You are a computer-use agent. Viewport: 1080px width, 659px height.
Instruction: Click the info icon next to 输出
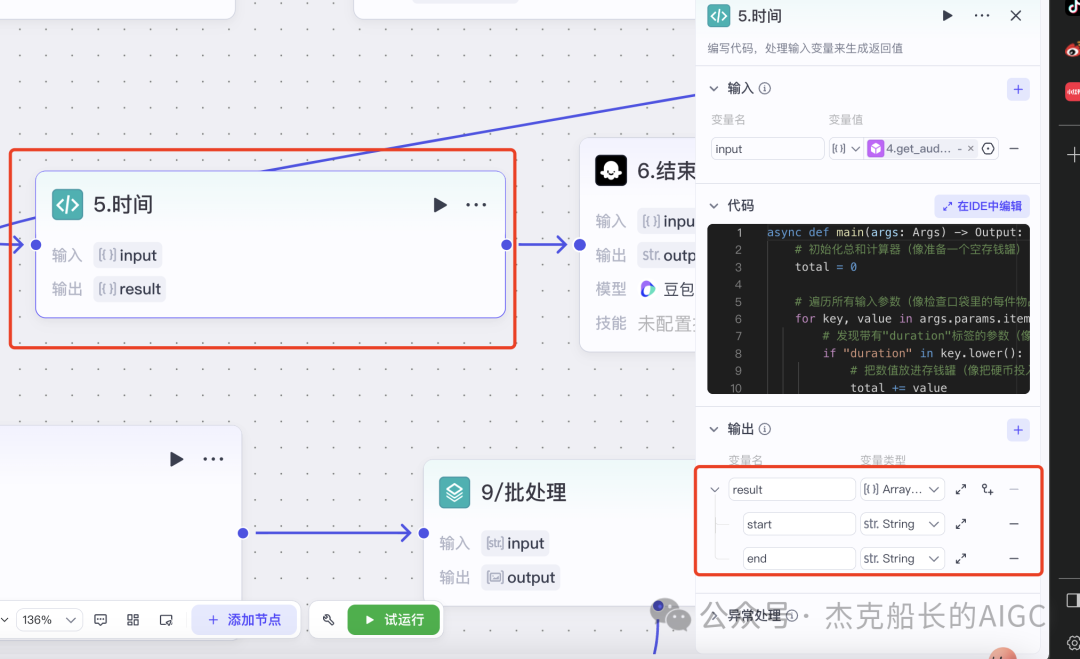(x=765, y=429)
